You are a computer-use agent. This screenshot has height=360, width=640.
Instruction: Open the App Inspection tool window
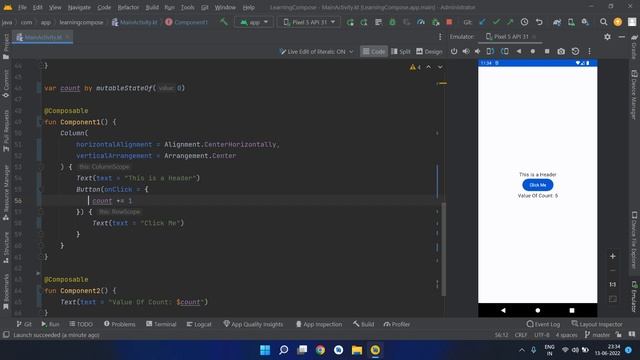(318, 324)
